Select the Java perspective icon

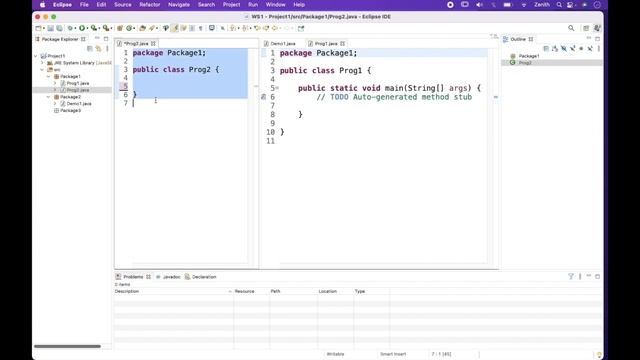point(597,28)
